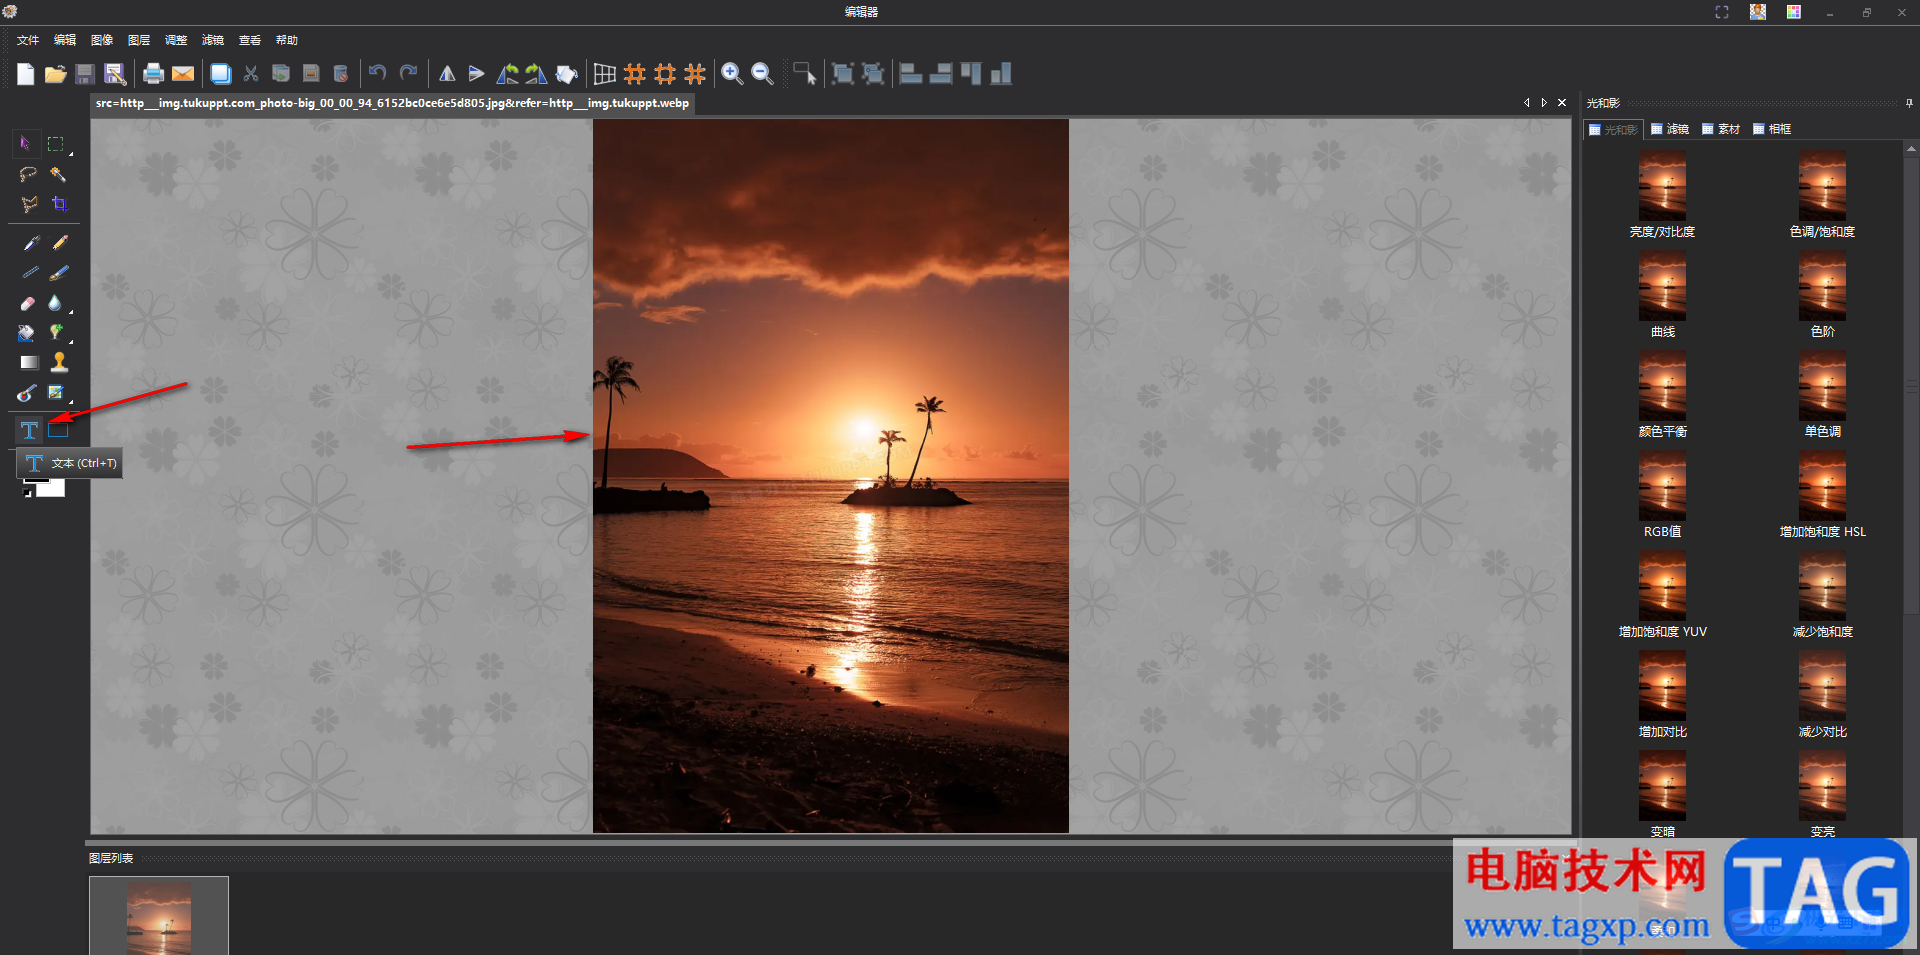This screenshot has width=1920, height=955.
Task: Open the 文件 menu
Action: [28, 40]
